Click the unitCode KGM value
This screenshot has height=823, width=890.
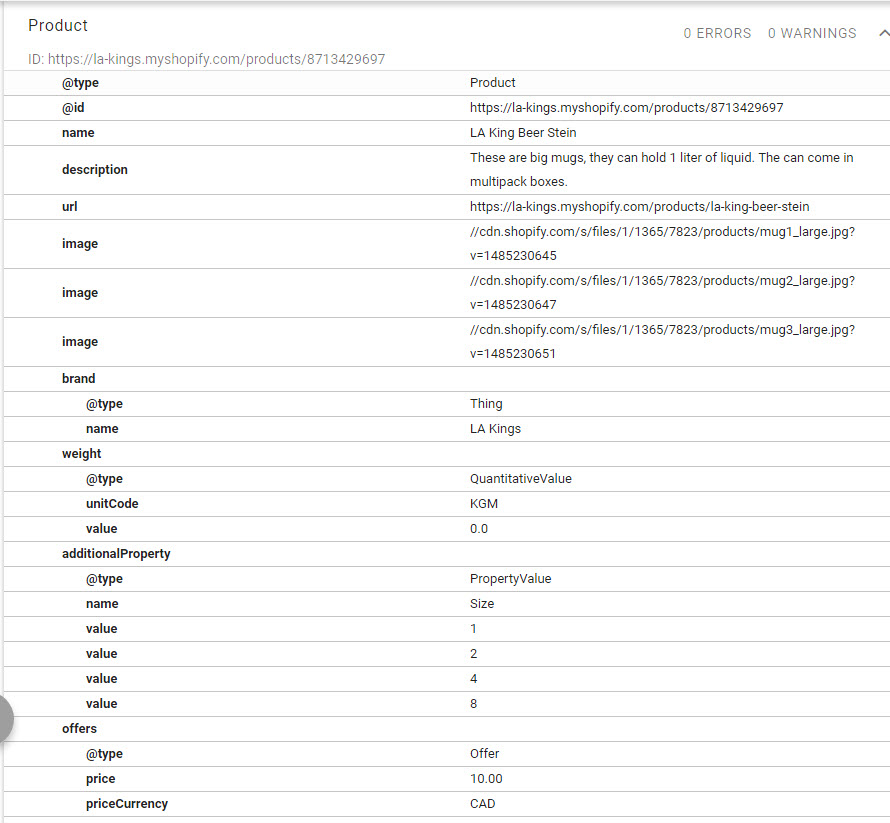(x=484, y=503)
